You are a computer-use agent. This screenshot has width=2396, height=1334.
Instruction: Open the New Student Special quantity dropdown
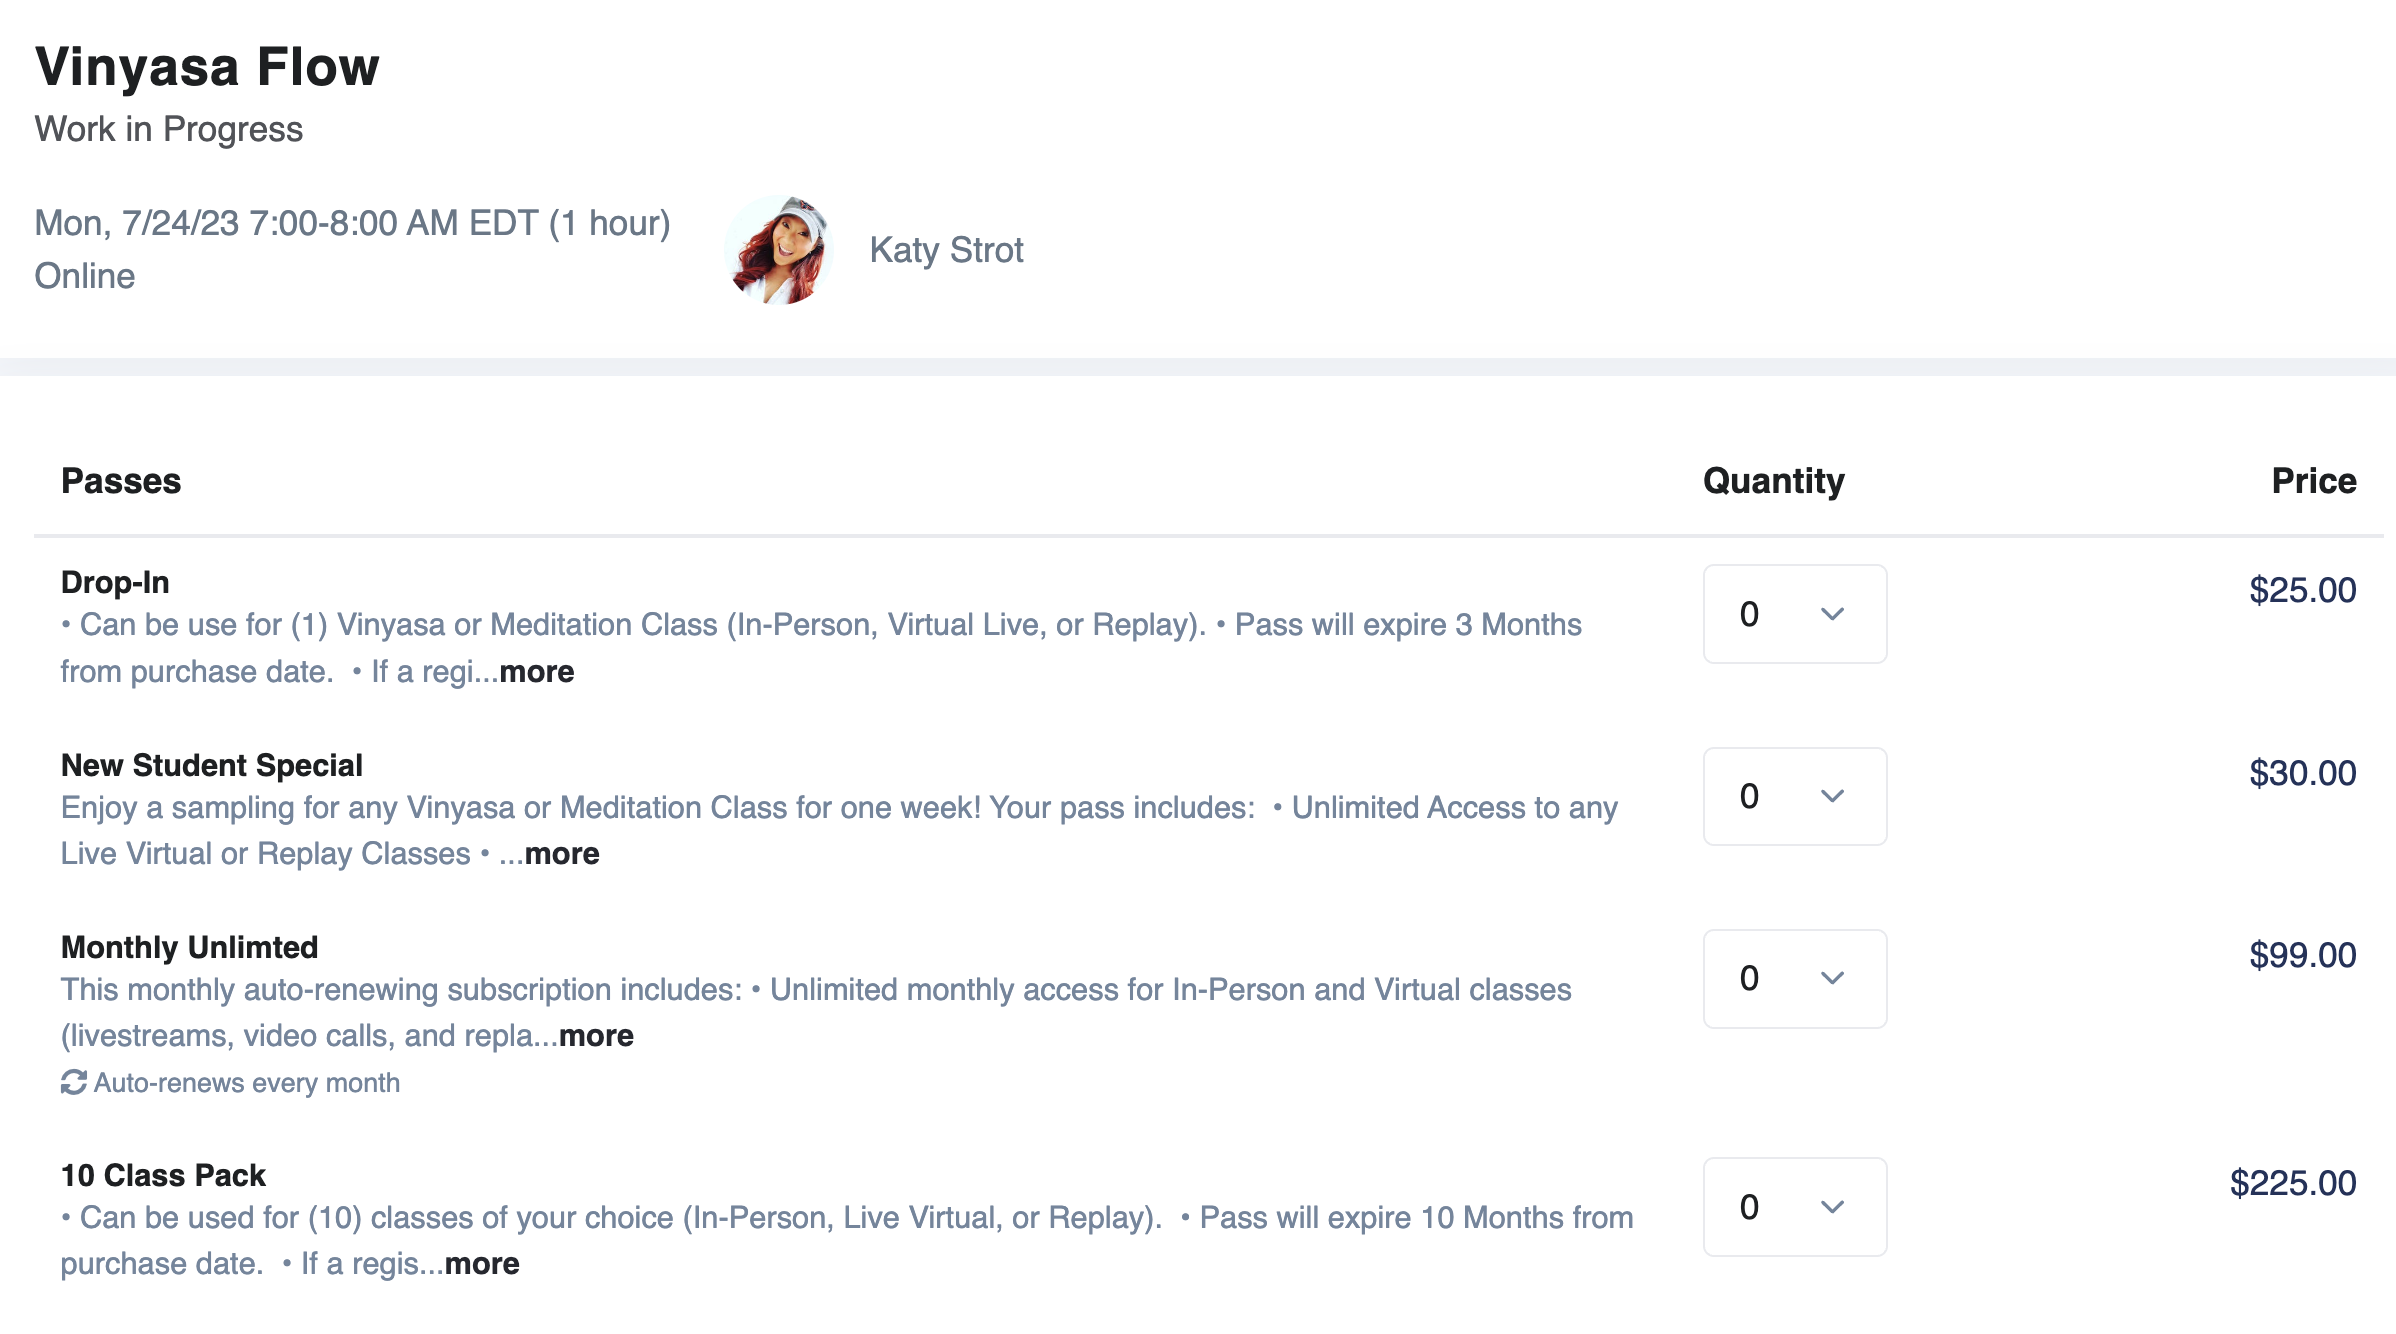coord(1794,797)
